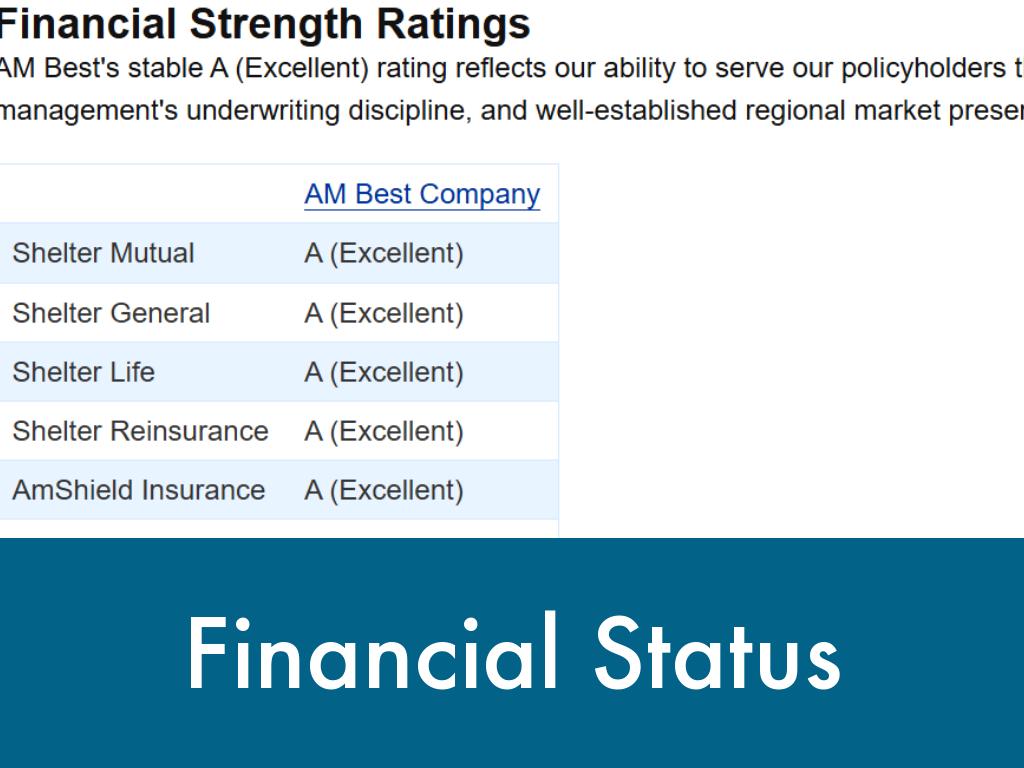Viewport: 1024px width, 768px height.
Task: Click Shelter General's A (Excellent) rating
Action: [x=384, y=313]
